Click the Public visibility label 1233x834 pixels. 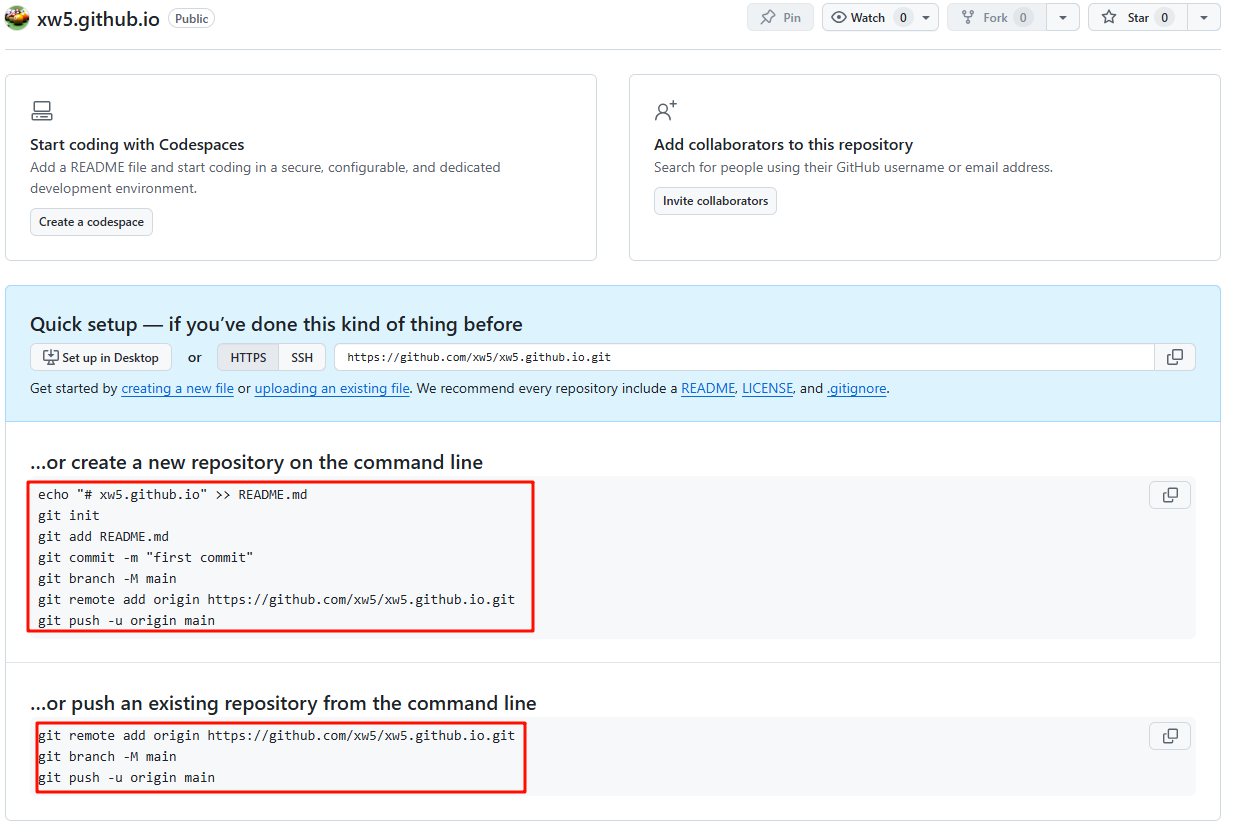(191, 18)
